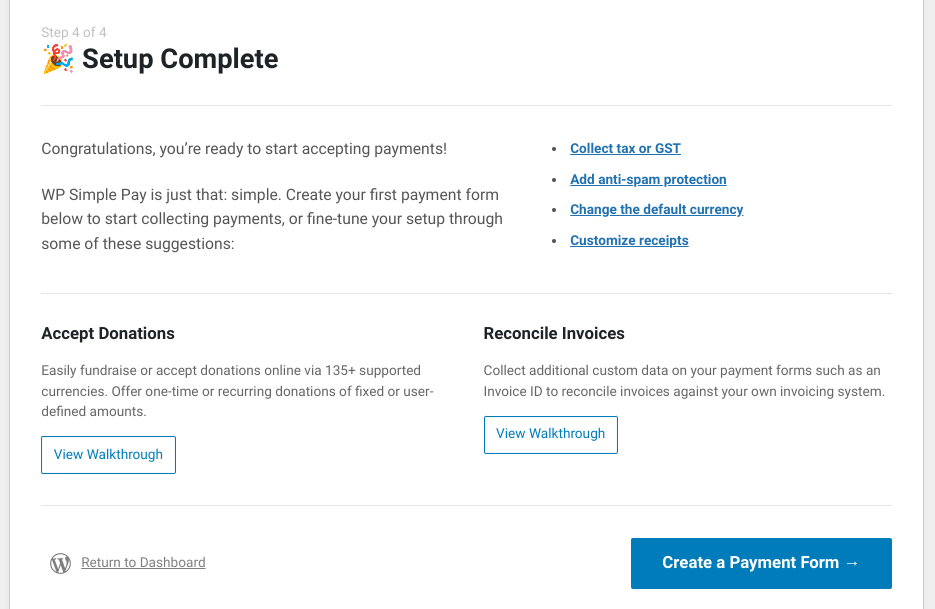Return to Dashboard via the footer link
The height and width of the screenshot is (609, 935).
point(143,562)
